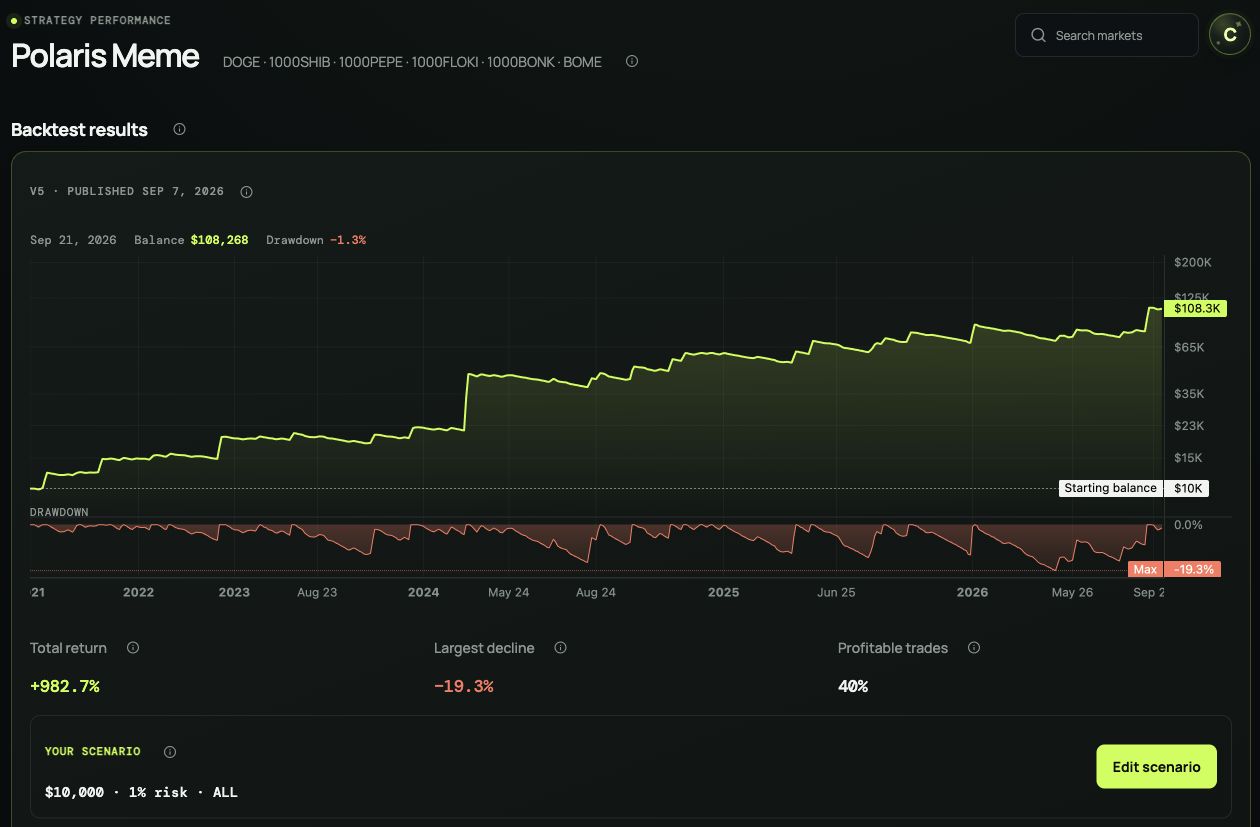This screenshot has height=827, width=1260.
Task: Click the Largest decline metric label
Action: 484,648
